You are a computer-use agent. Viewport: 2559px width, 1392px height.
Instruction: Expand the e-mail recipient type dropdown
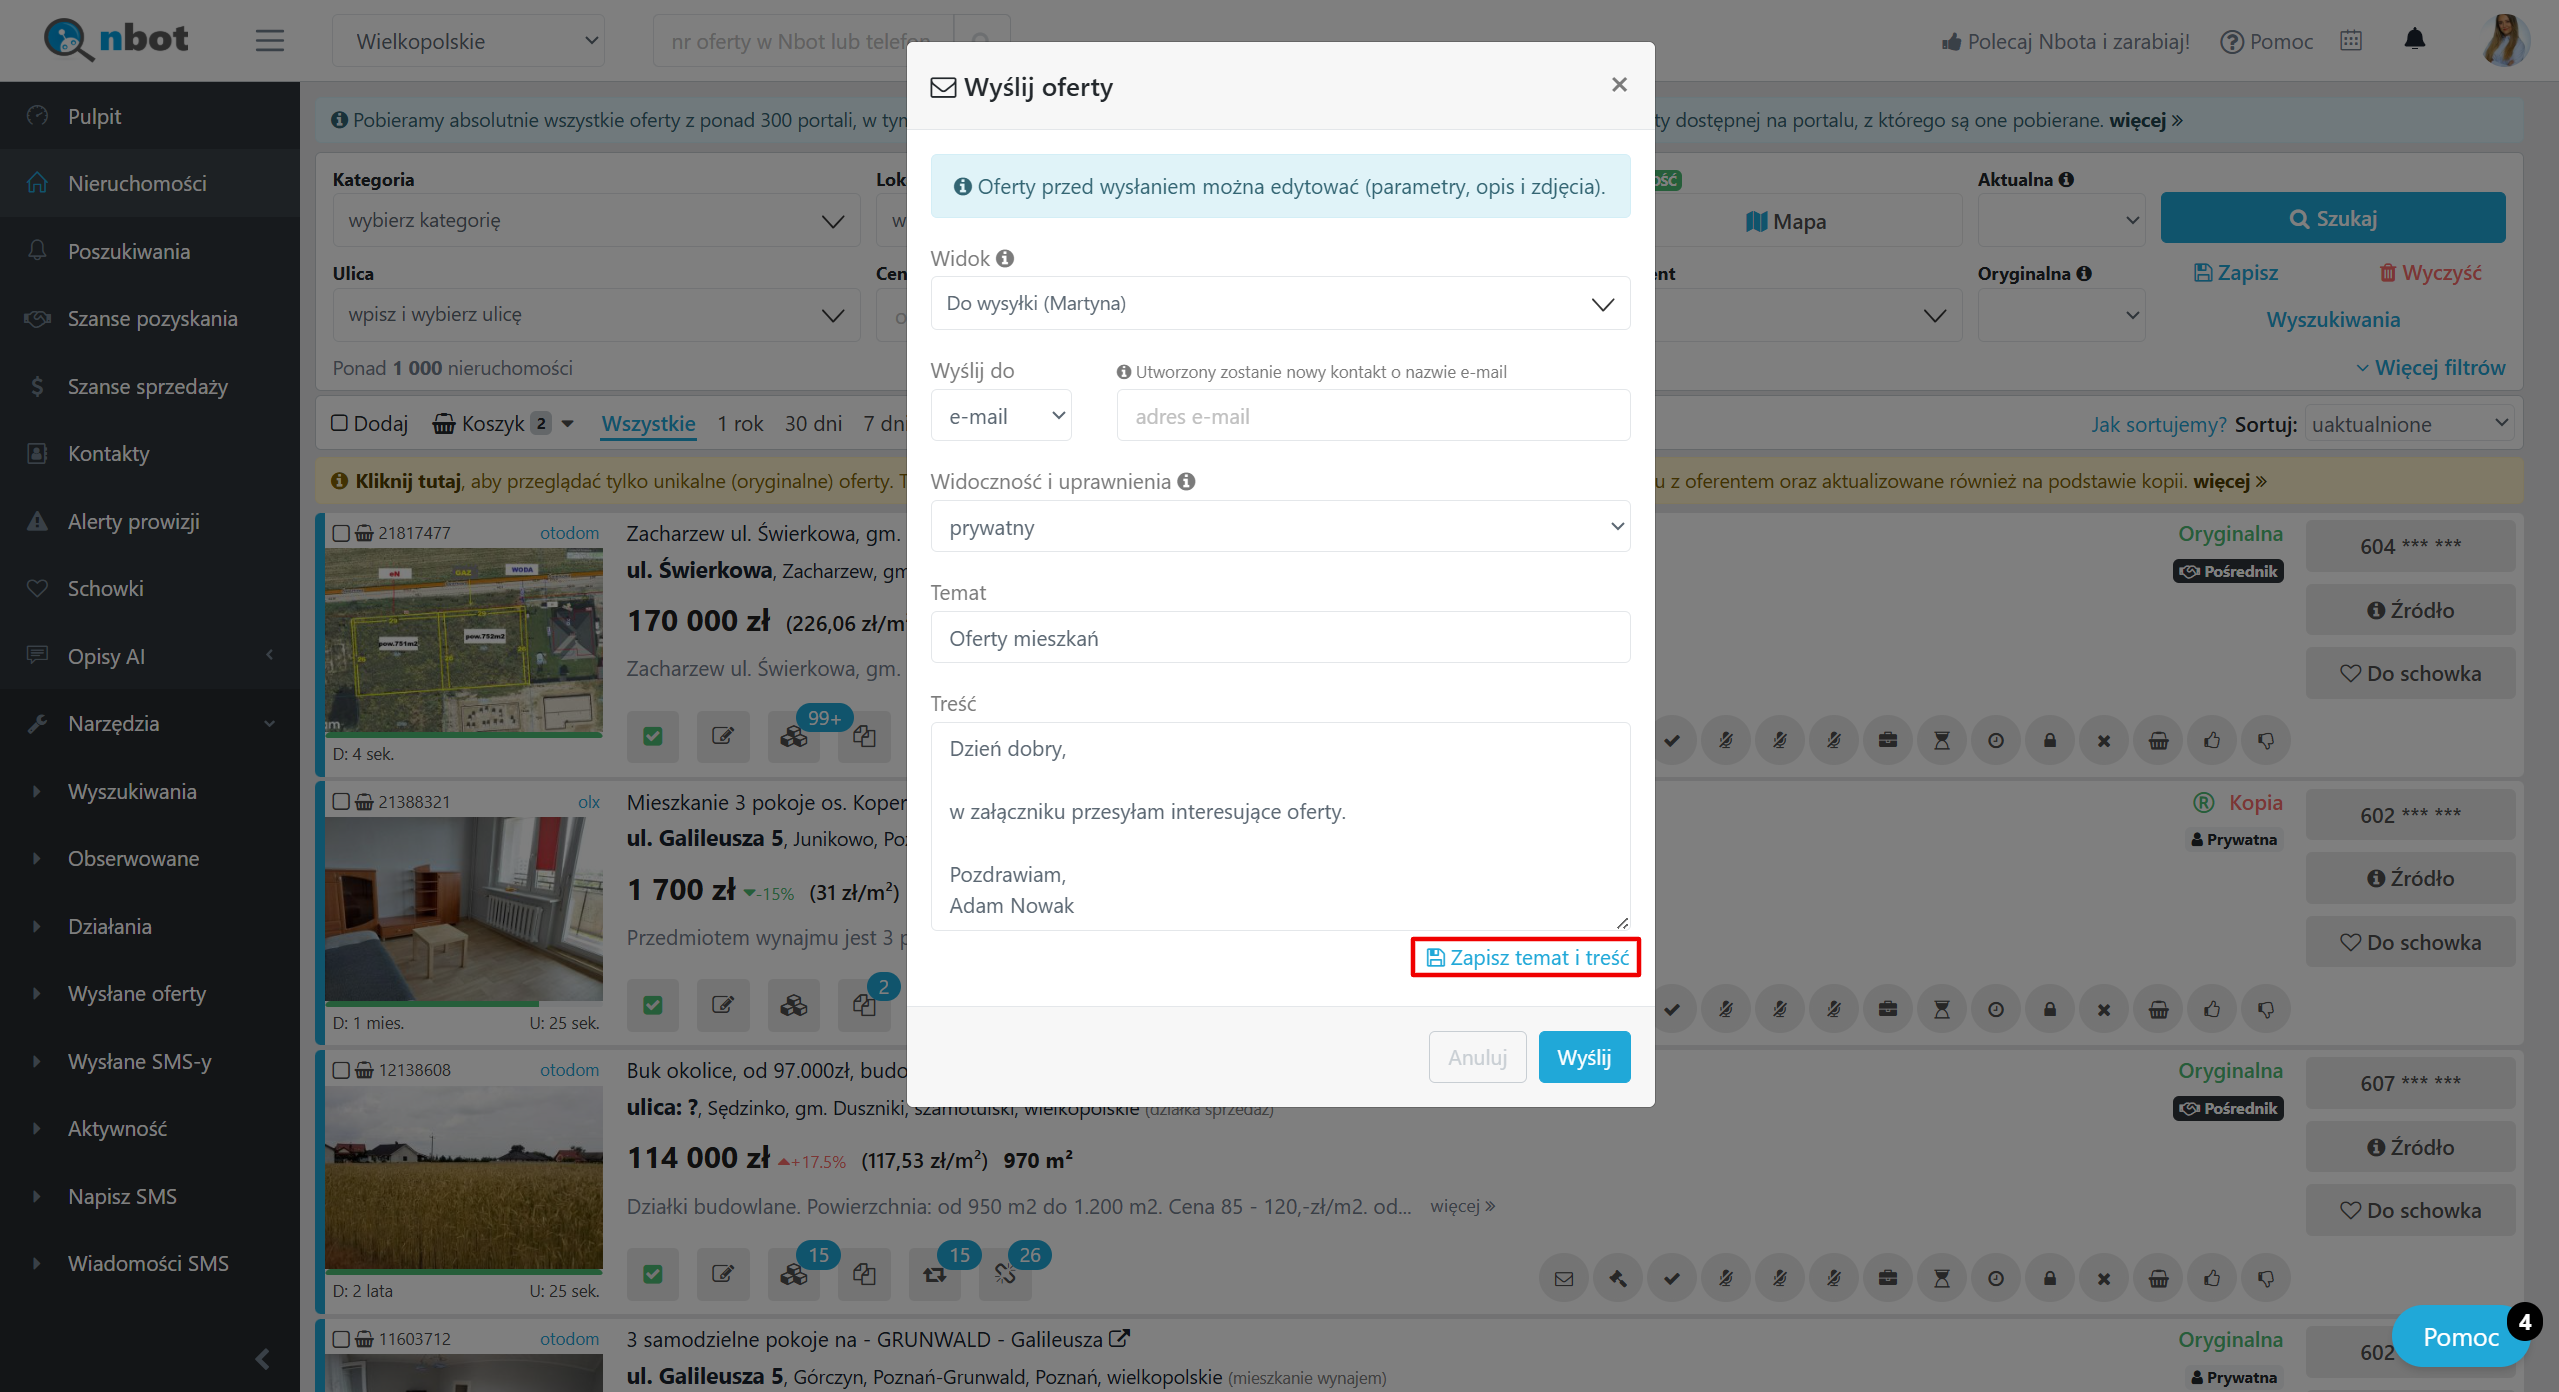click(x=1000, y=416)
